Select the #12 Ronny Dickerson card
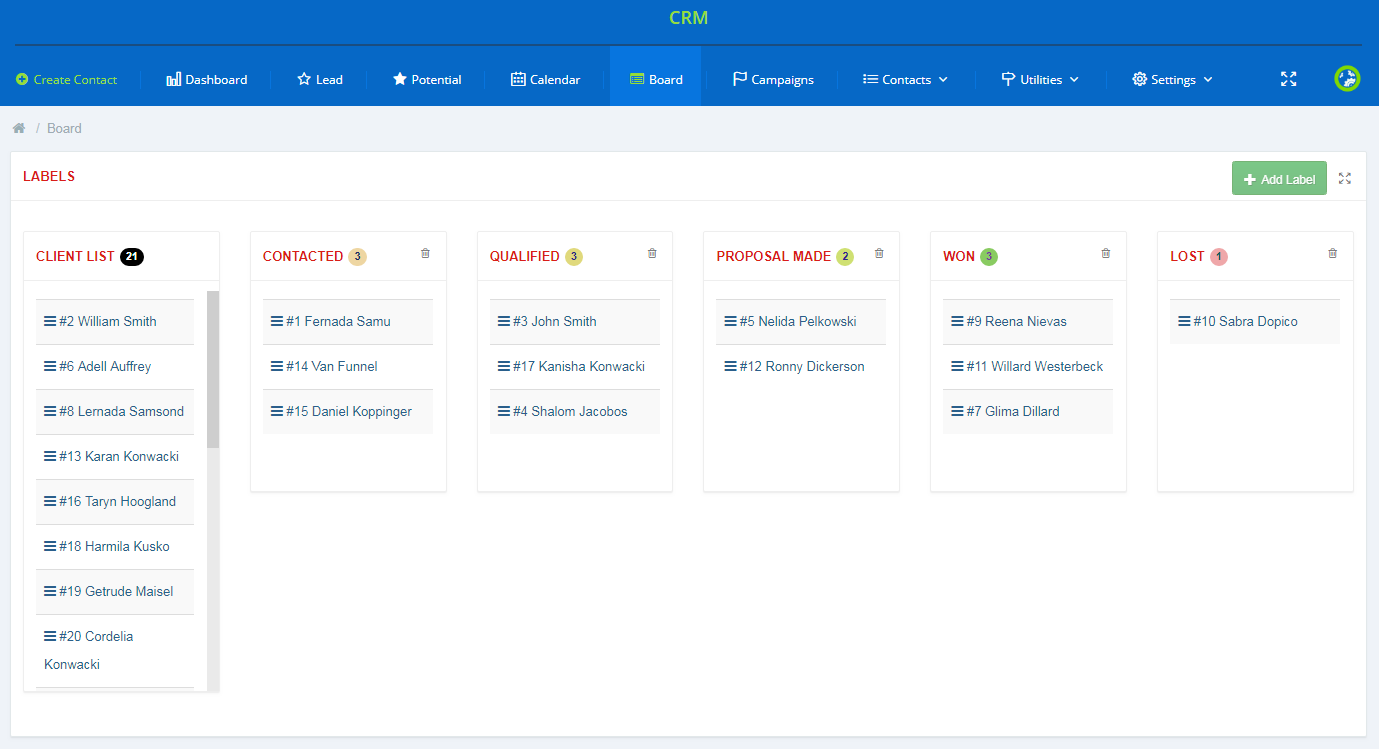 (x=801, y=366)
